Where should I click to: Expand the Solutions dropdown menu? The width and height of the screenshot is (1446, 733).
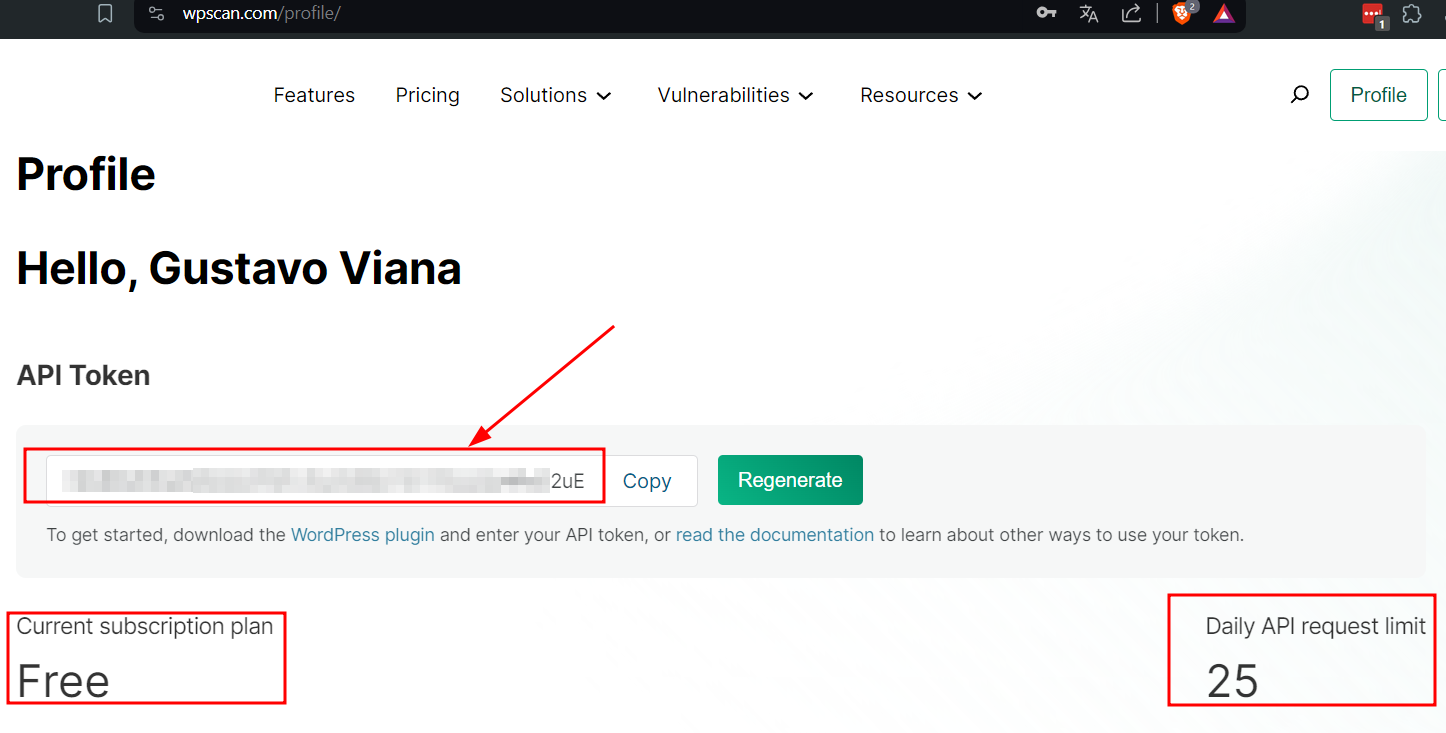[556, 95]
